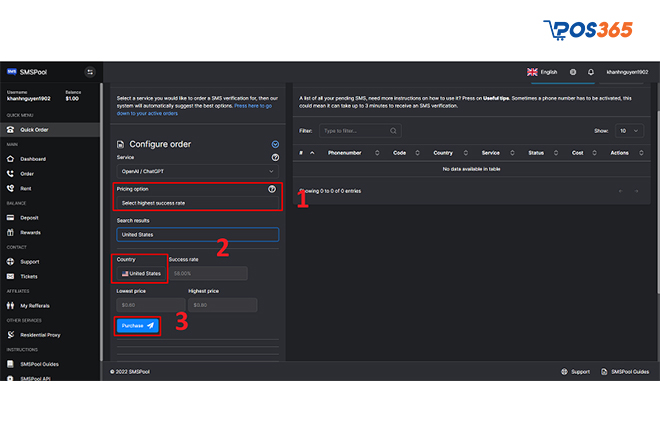Expand the OpenAI / ChatGPT service dropdown

coord(196,171)
